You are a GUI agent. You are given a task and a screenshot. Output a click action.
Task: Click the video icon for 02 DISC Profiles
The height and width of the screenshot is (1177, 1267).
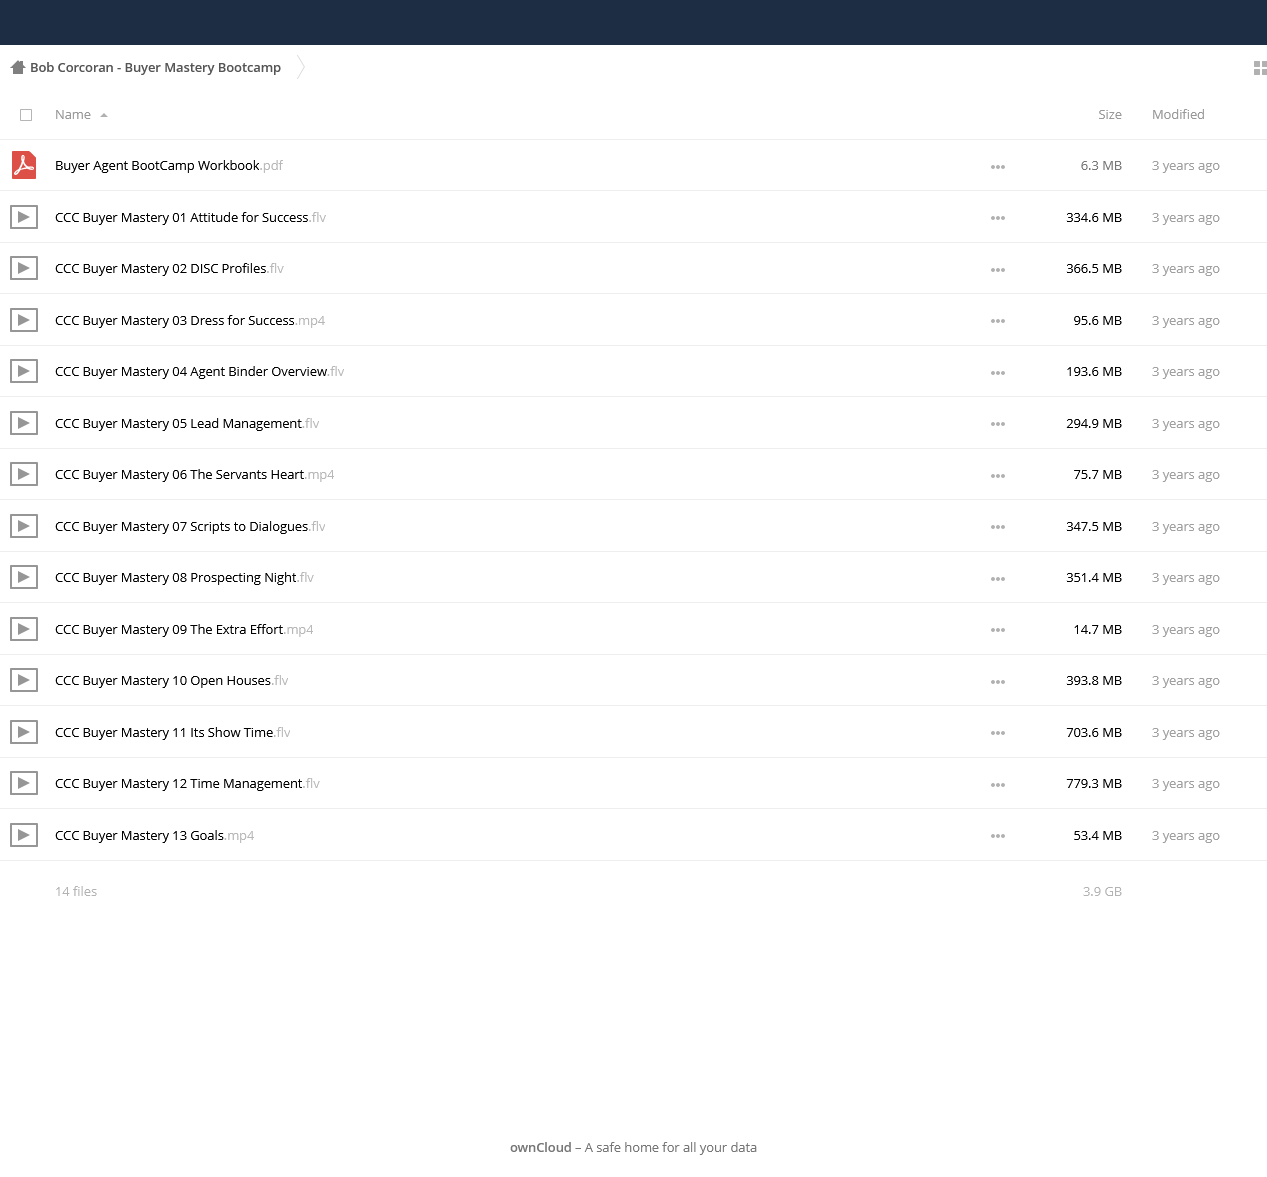(24, 268)
